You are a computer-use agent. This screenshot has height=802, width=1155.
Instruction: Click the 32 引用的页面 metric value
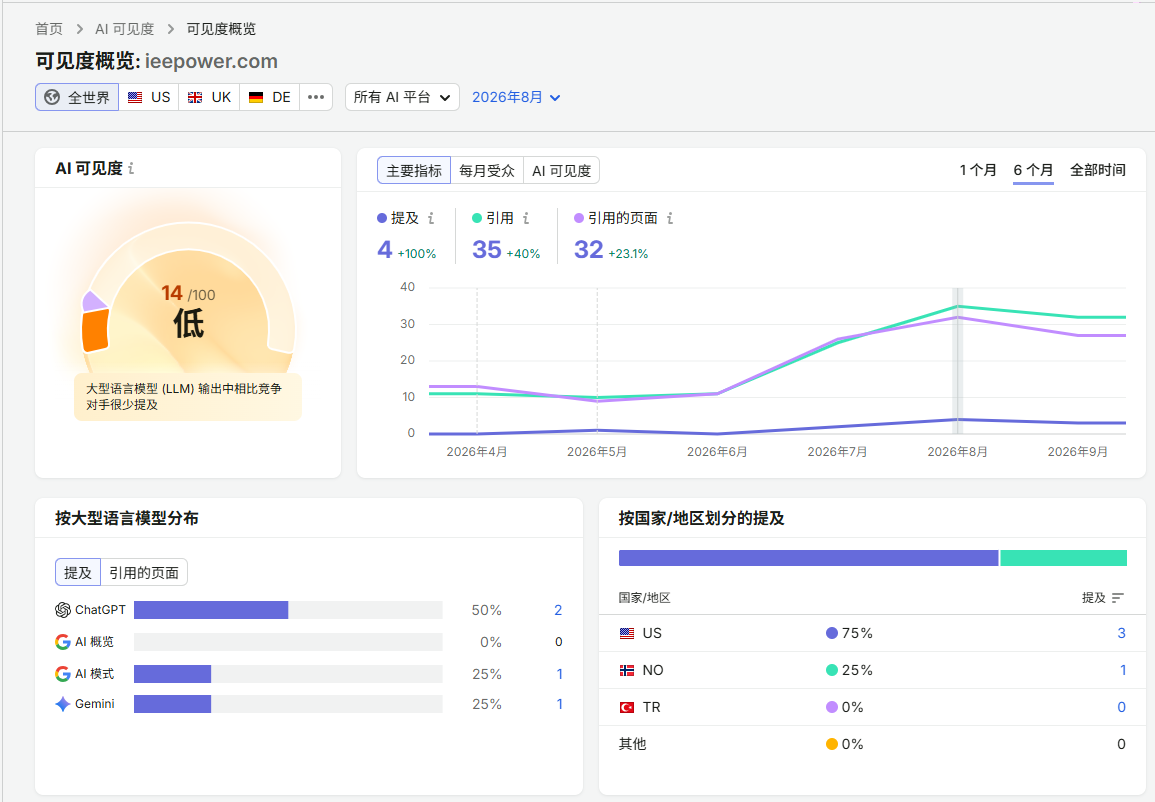click(589, 250)
